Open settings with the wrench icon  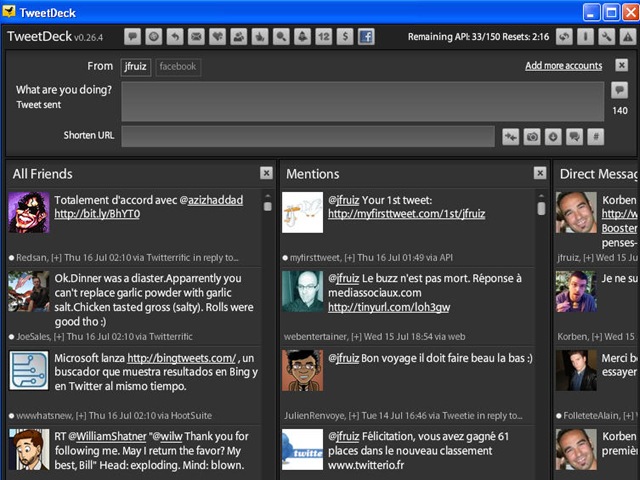coord(607,37)
